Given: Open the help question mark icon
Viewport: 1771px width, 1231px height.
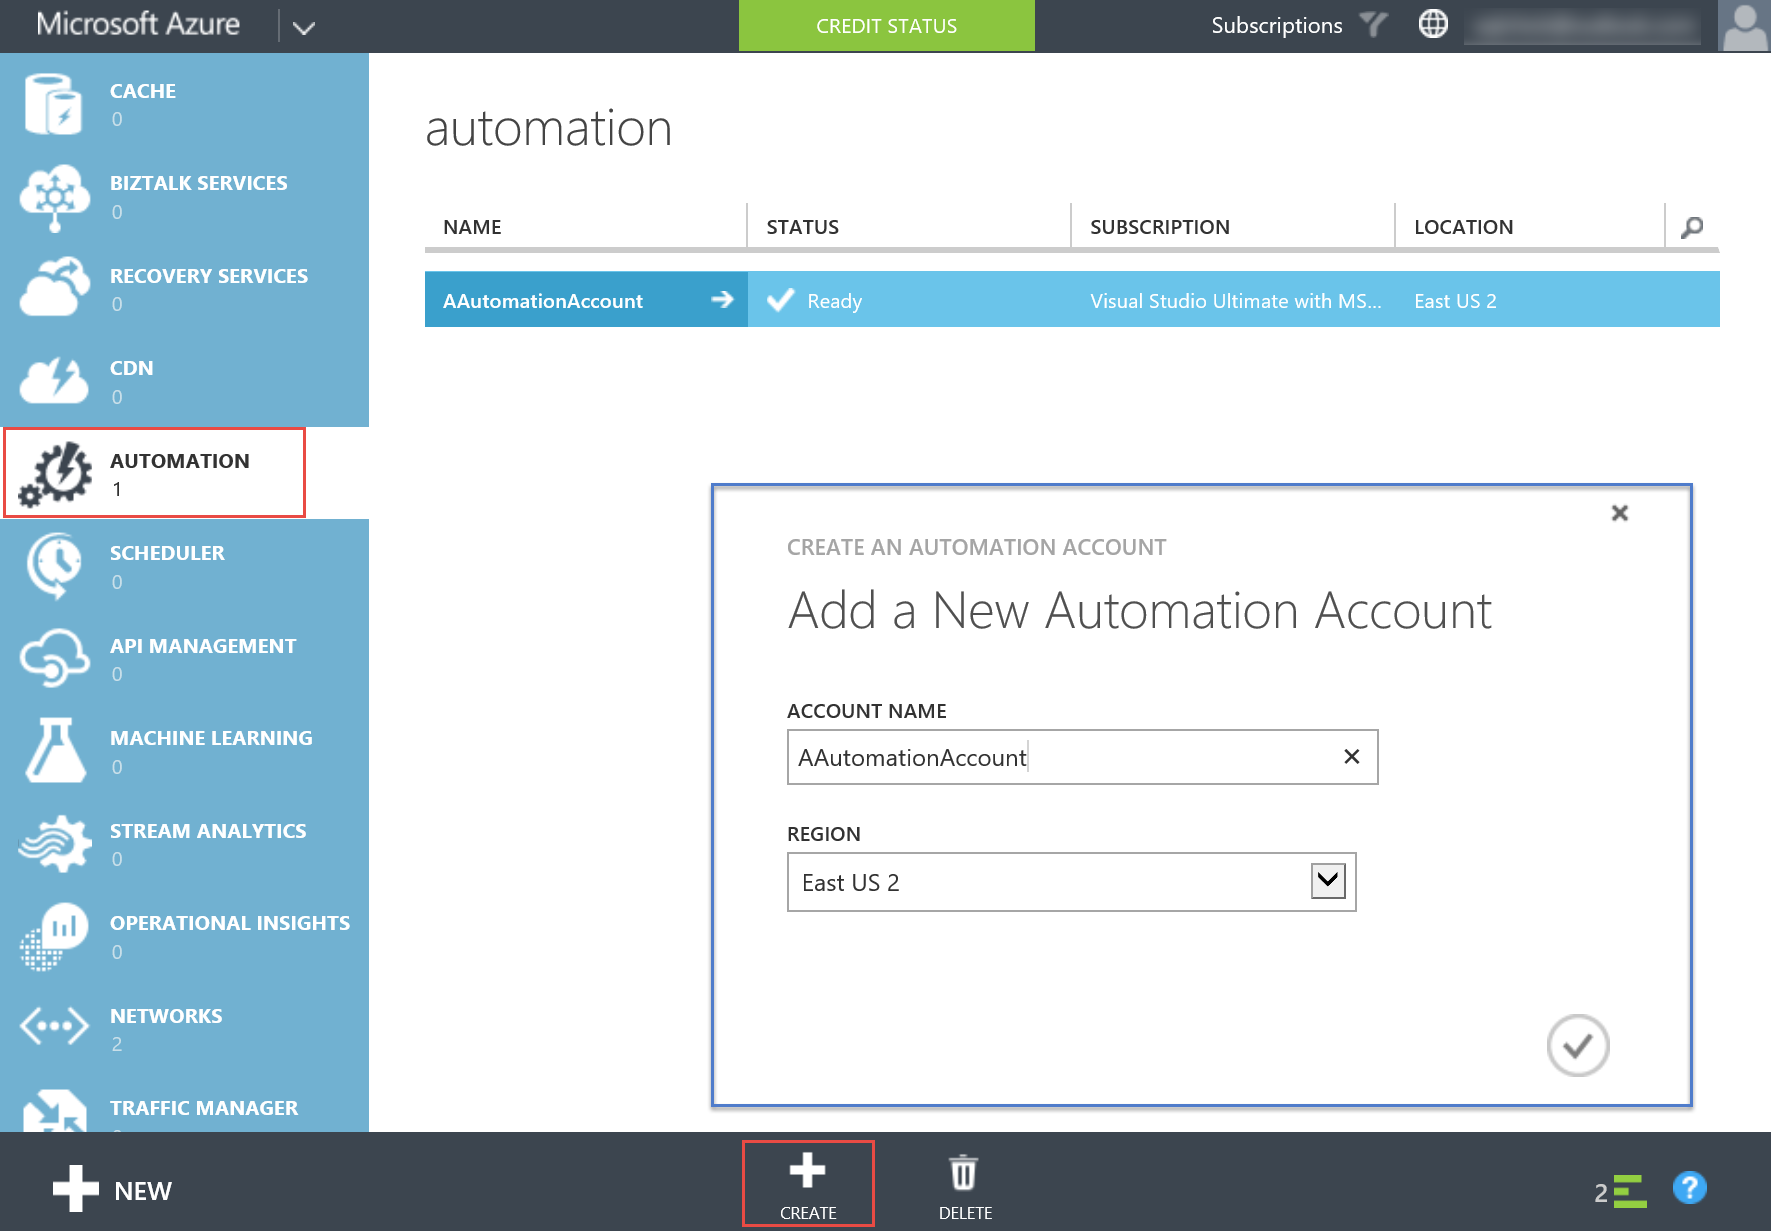Looking at the screenshot, I should click(x=1690, y=1188).
